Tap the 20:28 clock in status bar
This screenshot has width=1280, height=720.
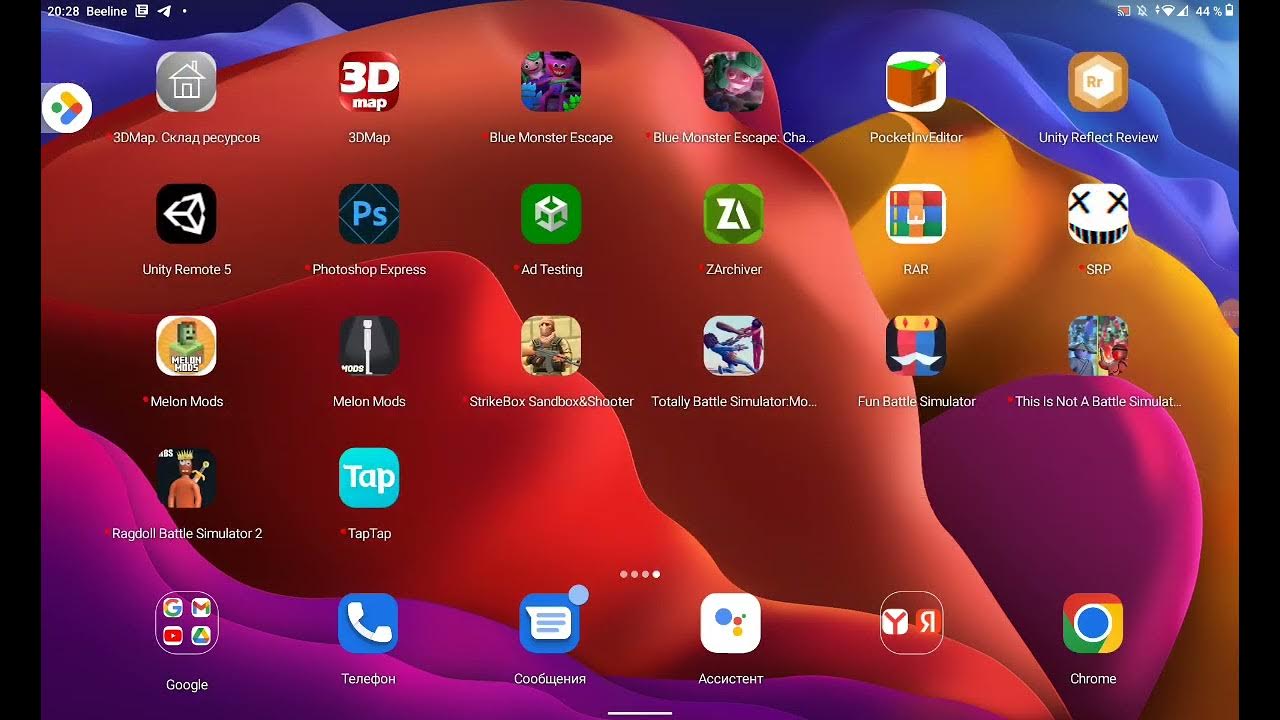[x=63, y=11]
